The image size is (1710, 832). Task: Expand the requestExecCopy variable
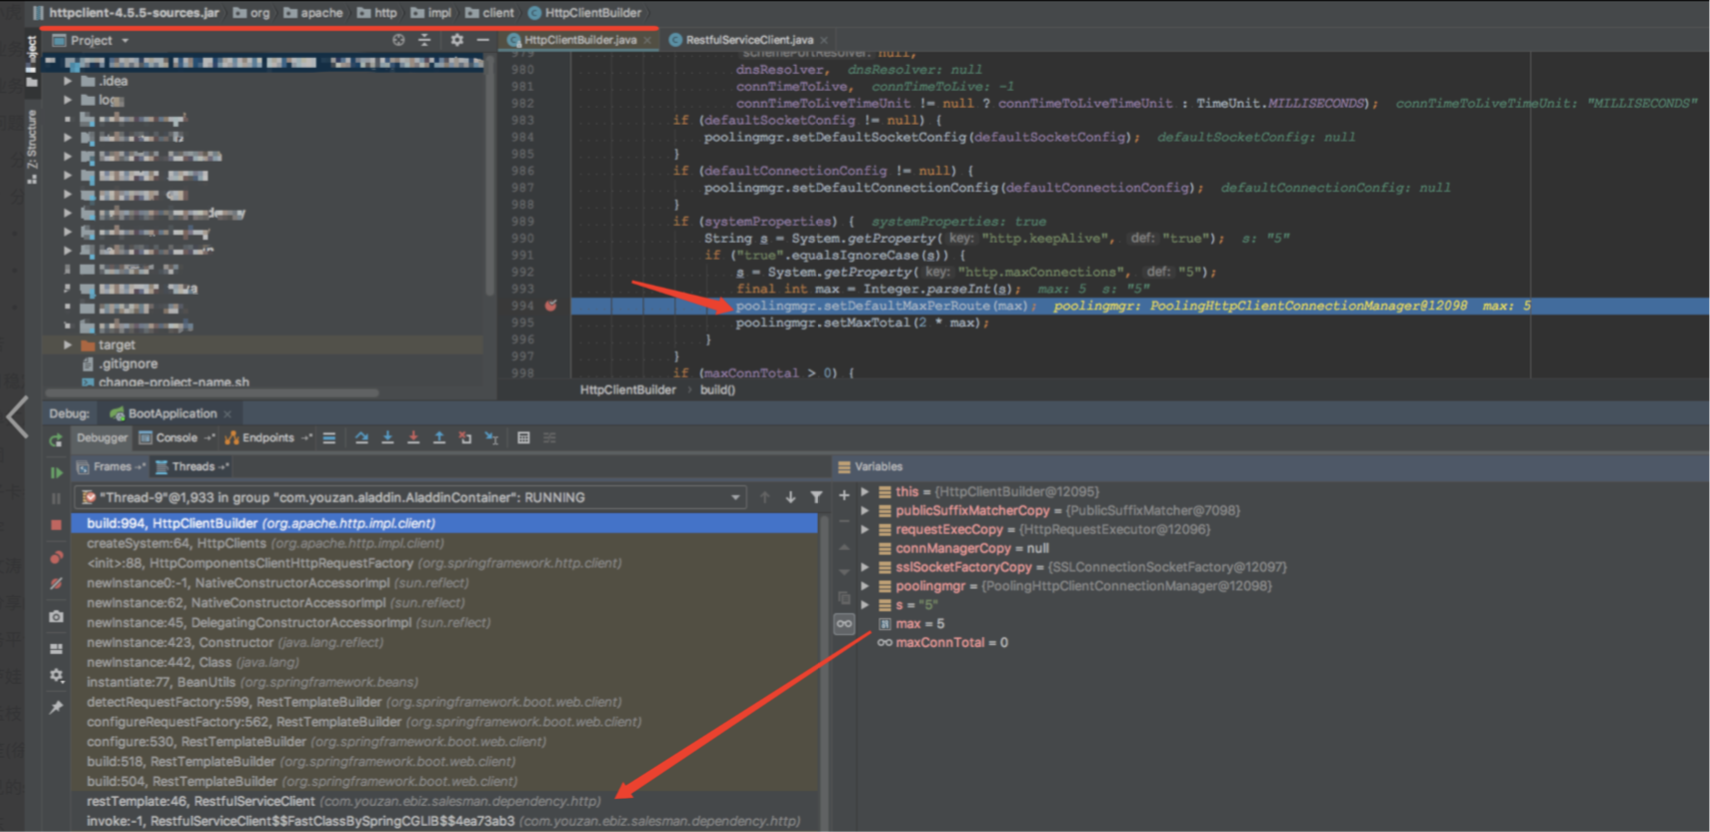coord(866,530)
